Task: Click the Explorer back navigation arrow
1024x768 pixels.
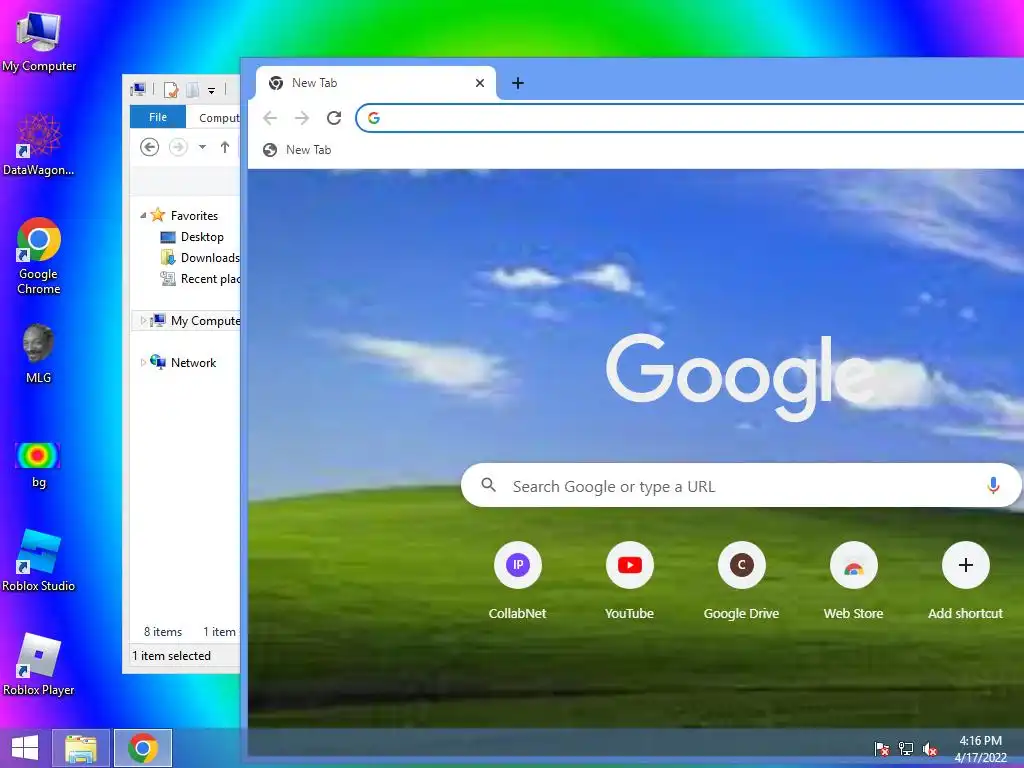Action: pyautogui.click(x=150, y=147)
